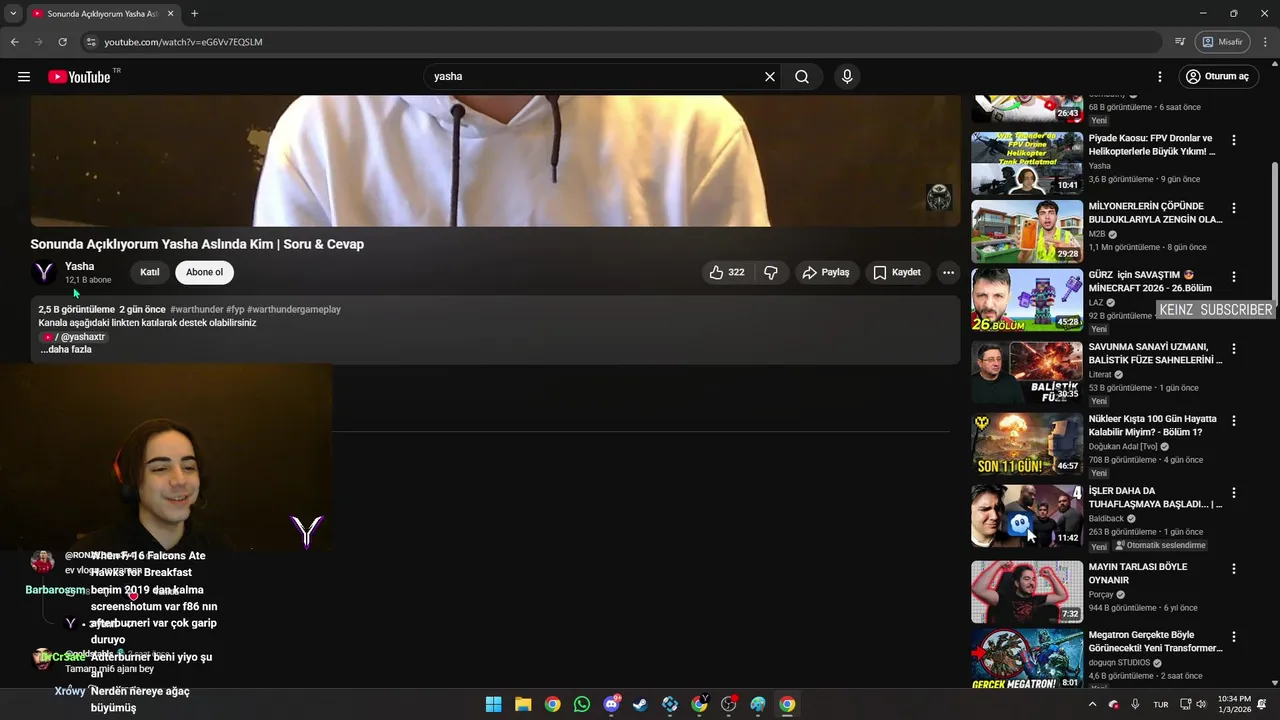This screenshot has width=1280, height=720.
Task: Open the Windows Start menu
Action: (x=494, y=704)
